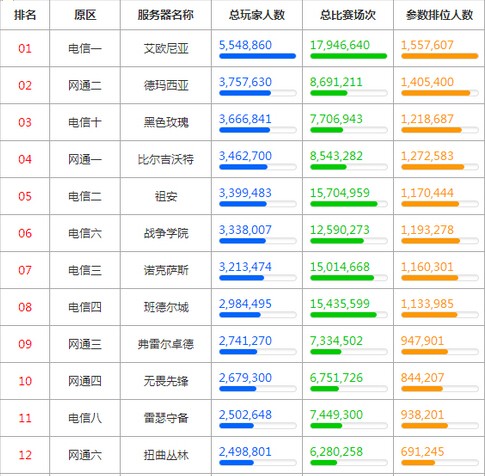This screenshot has height=476, width=485.
Task: Click player count 3,757,630
Action: point(245,82)
